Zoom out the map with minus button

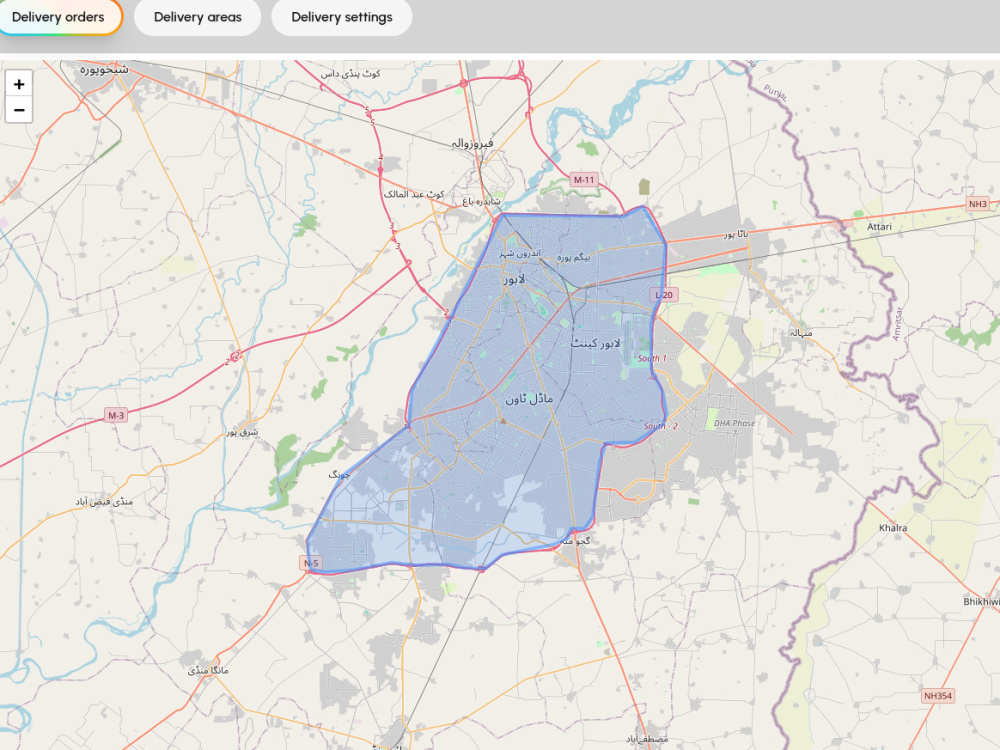tap(19, 110)
